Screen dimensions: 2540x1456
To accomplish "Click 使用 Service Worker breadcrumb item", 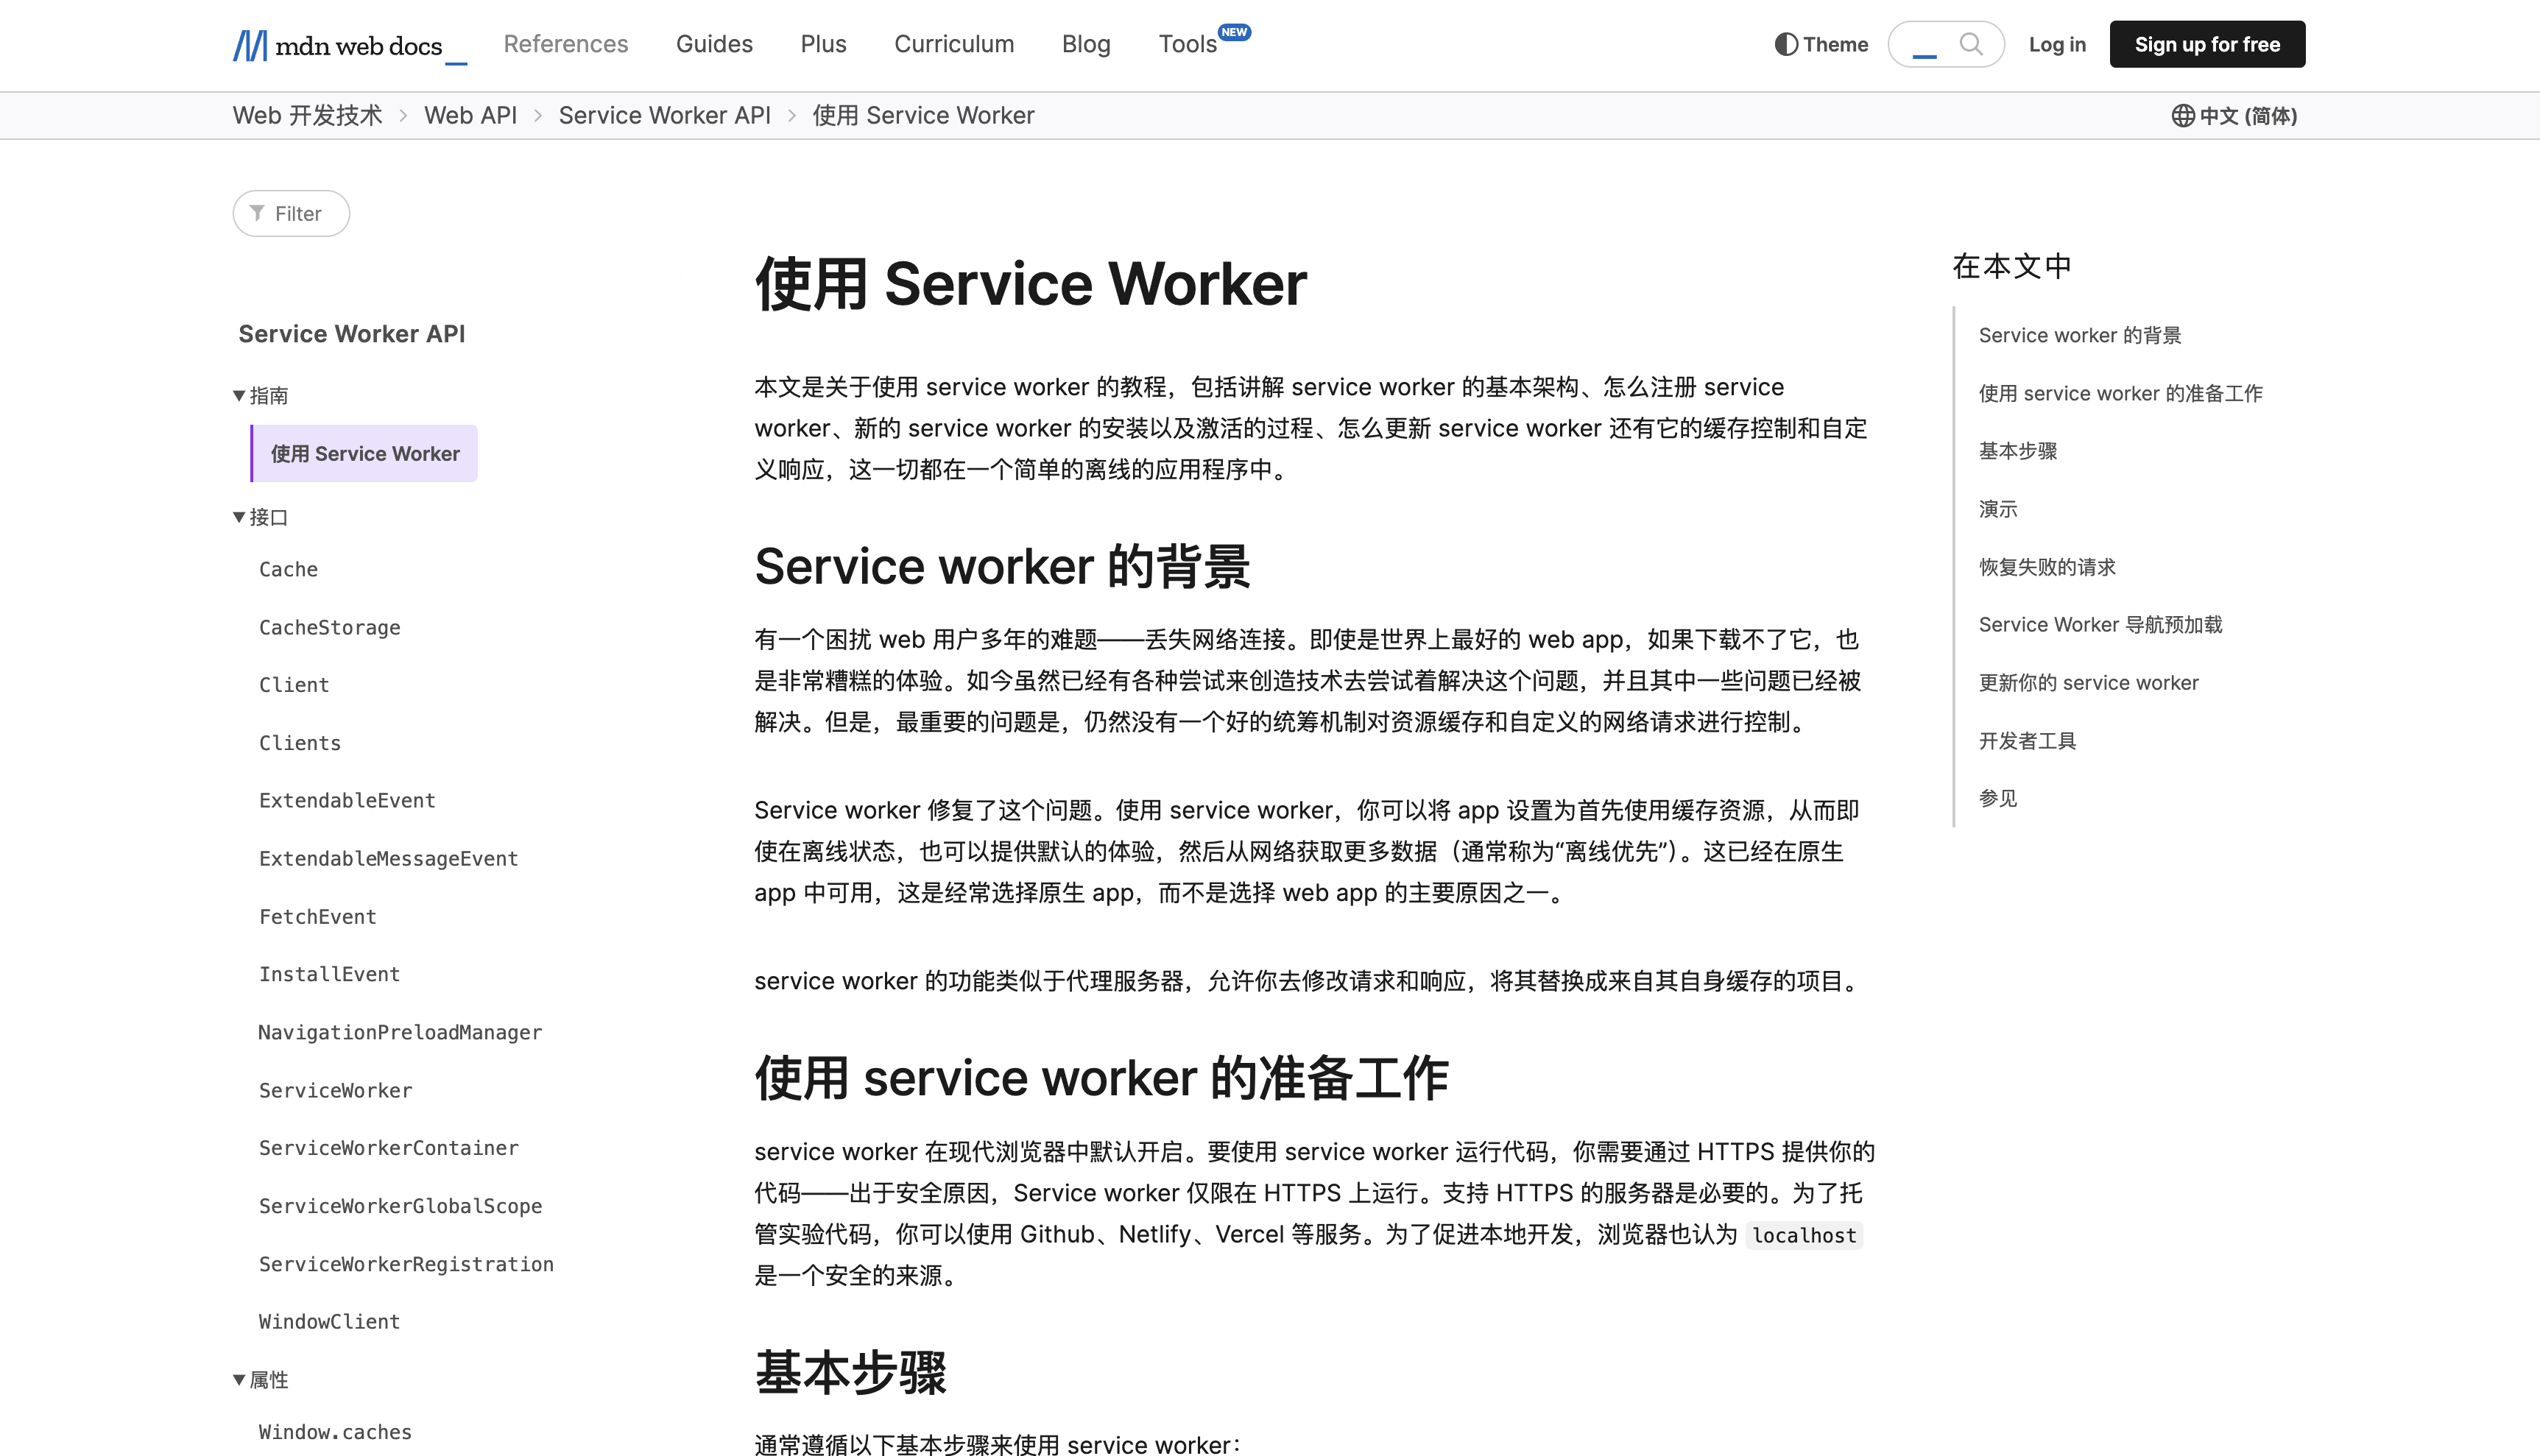I will (922, 115).
